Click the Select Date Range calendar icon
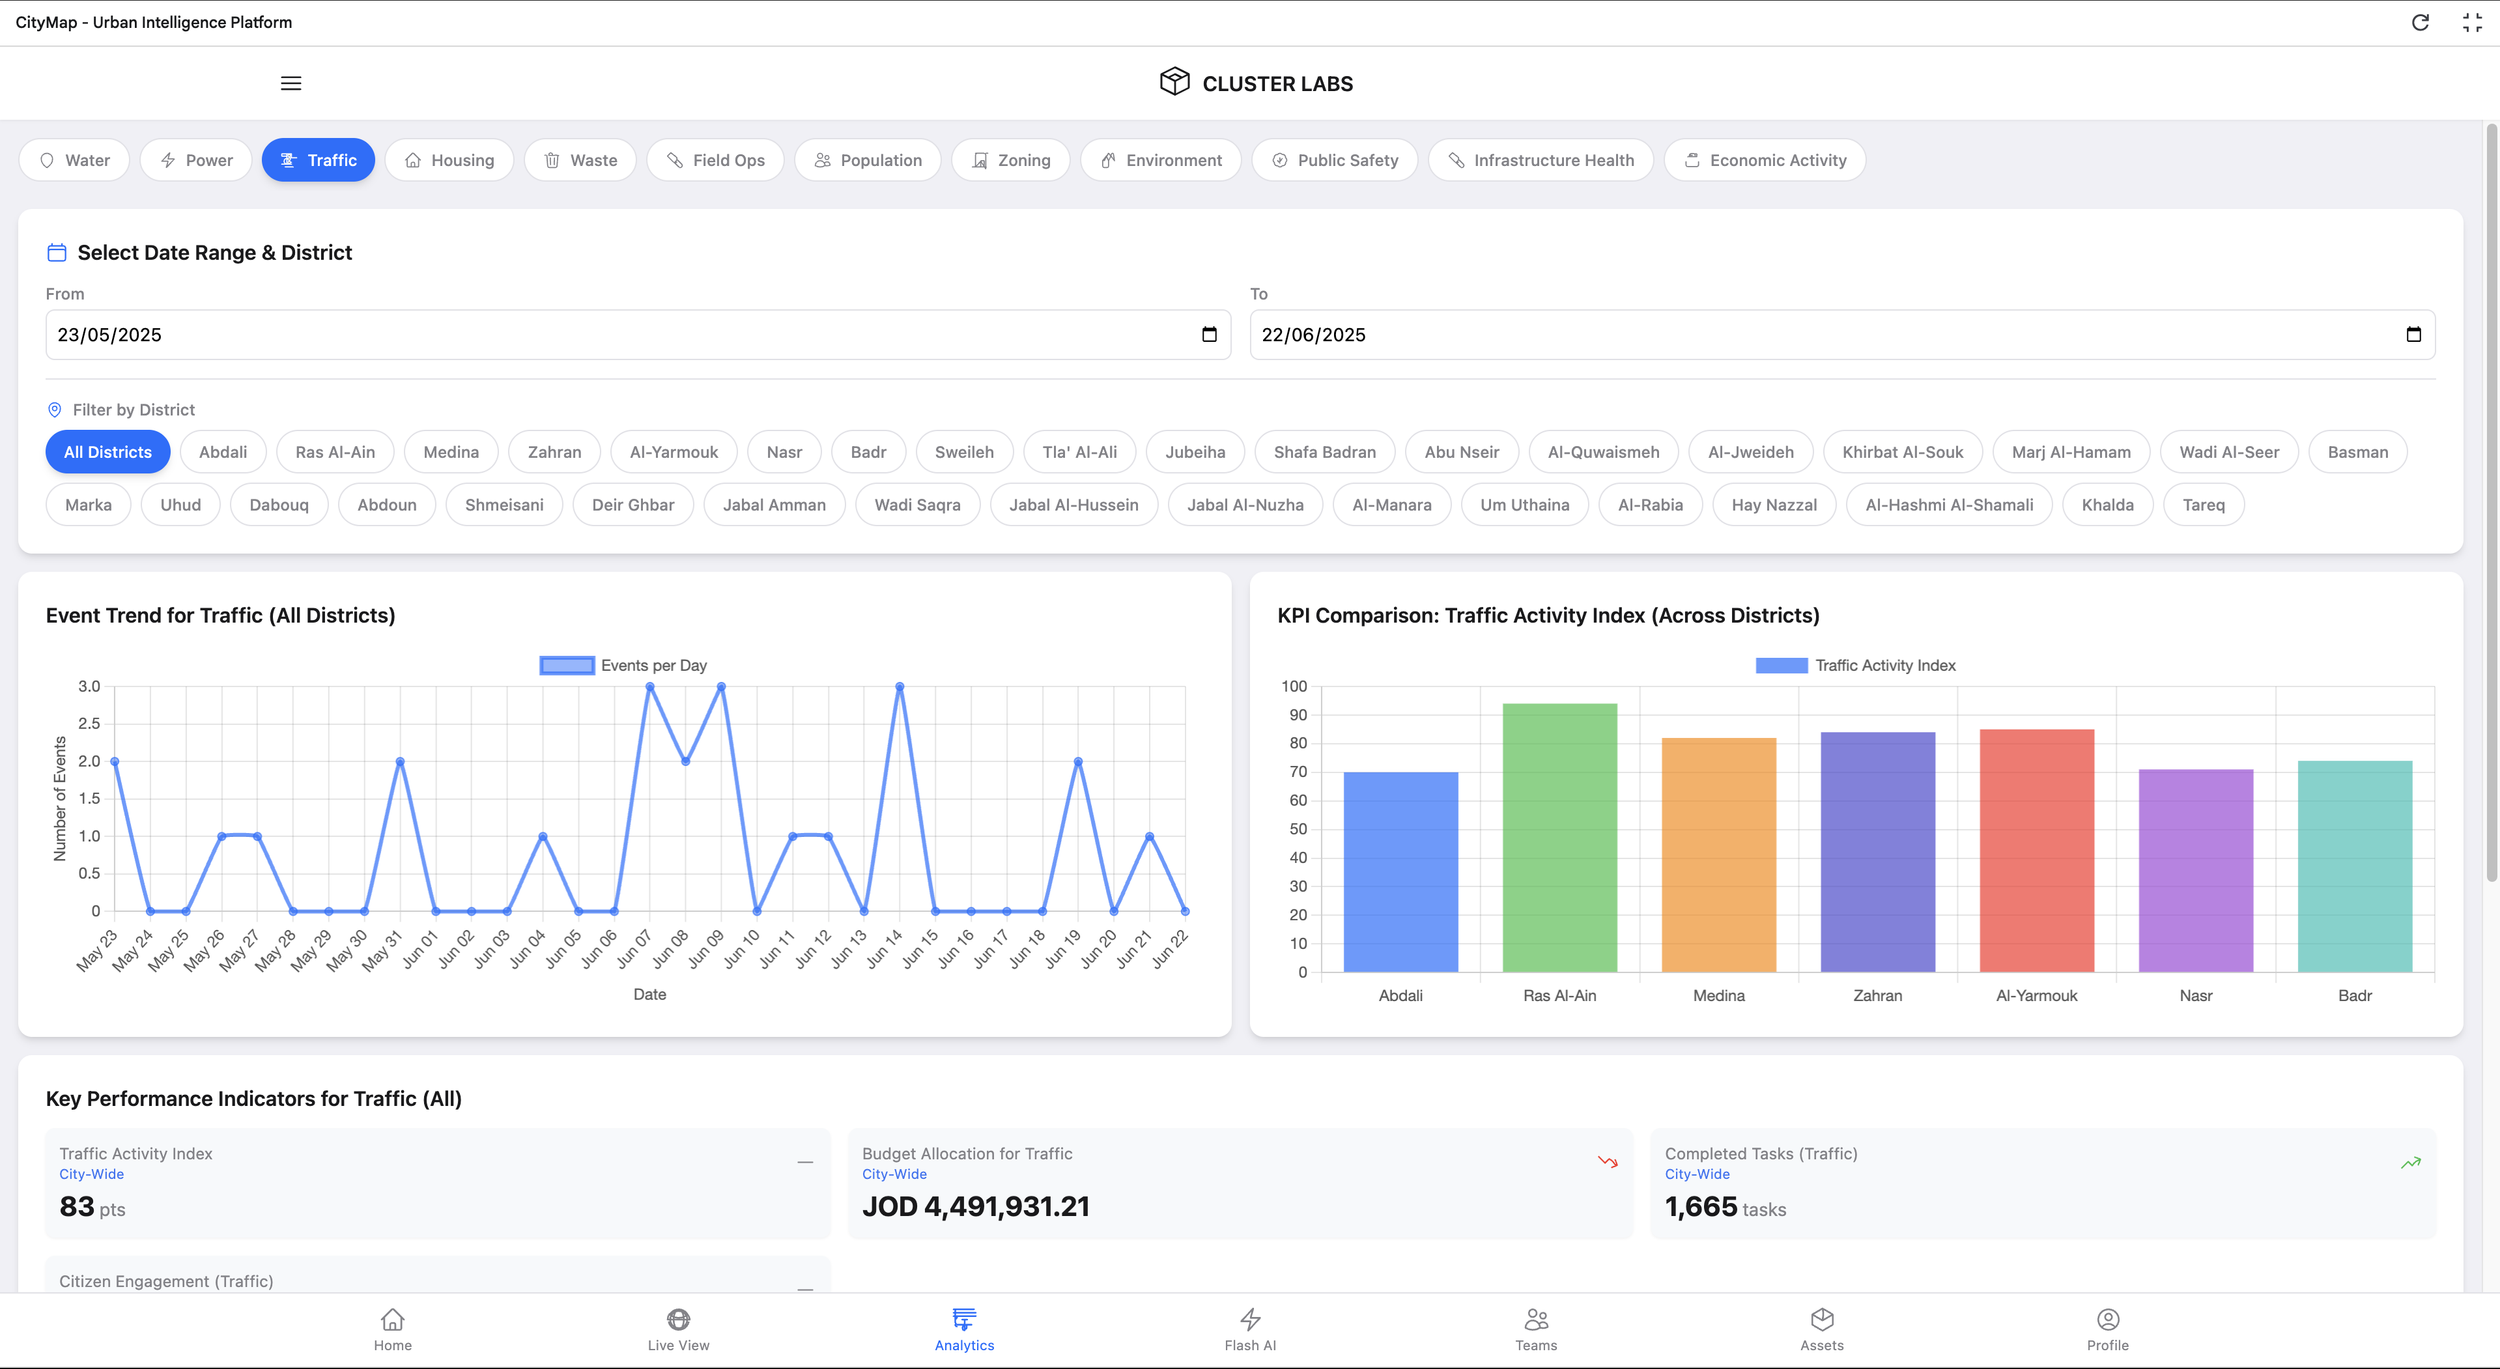This screenshot has height=1369, width=2500. pyautogui.click(x=57, y=252)
